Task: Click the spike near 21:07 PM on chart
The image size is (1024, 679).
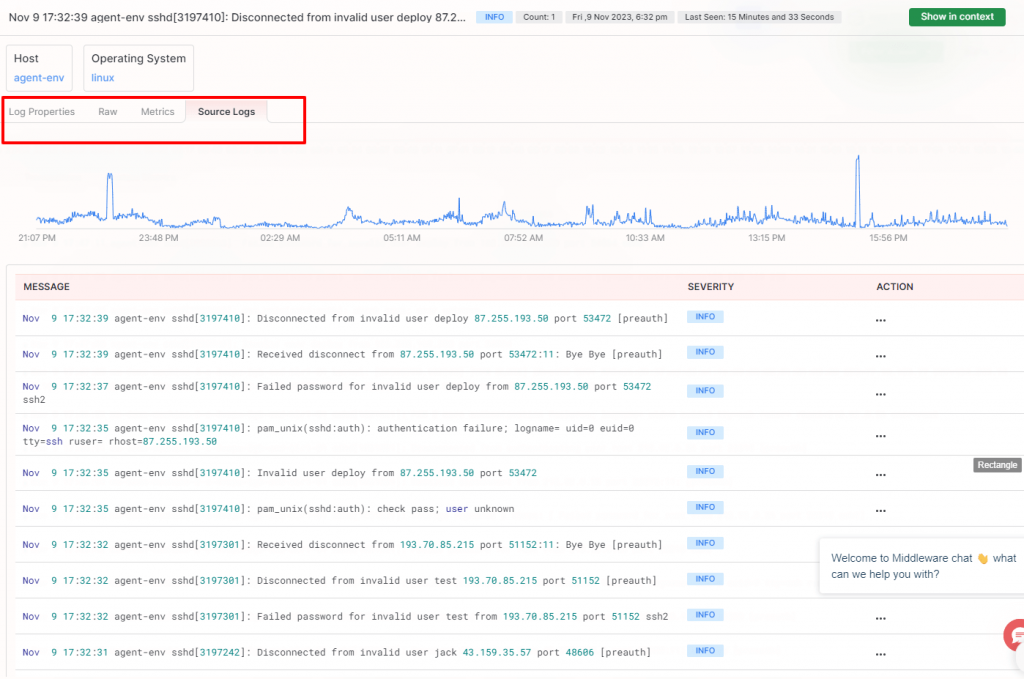Action: [x=110, y=196]
